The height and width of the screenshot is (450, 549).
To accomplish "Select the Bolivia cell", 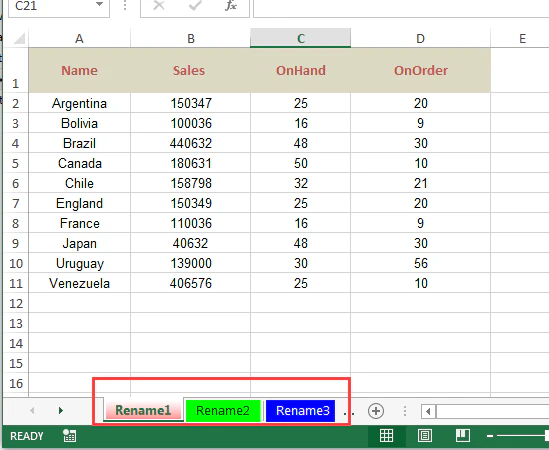I will (x=79, y=123).
